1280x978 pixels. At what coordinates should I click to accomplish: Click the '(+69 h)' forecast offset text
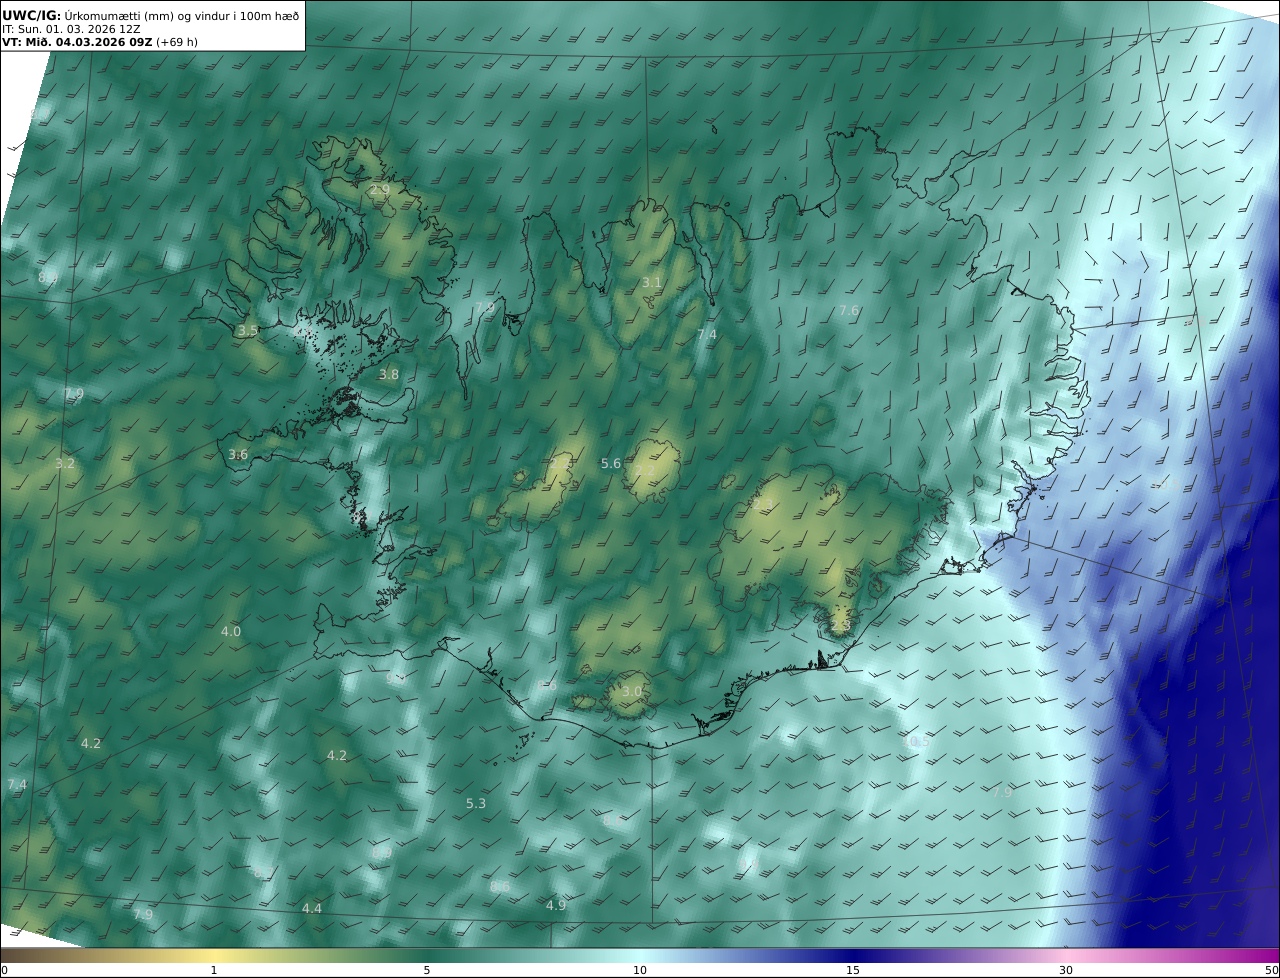[x=177, y=42]
